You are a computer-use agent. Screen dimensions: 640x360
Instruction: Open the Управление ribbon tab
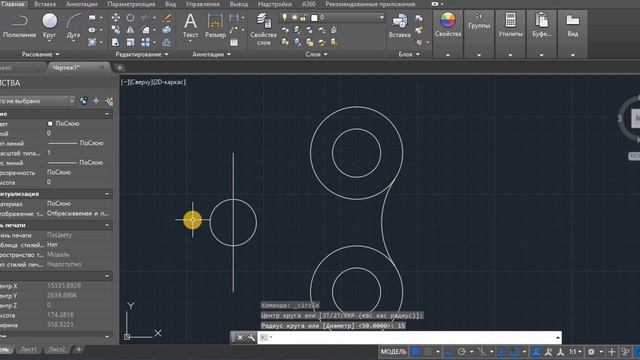pyautogui.click(x=202, y=4)
